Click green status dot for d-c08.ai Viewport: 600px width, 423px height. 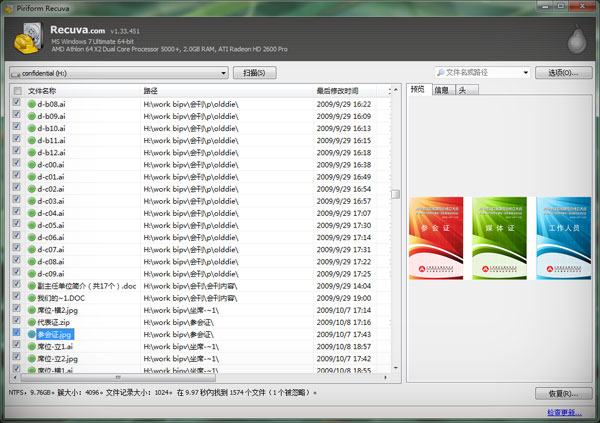32,261
